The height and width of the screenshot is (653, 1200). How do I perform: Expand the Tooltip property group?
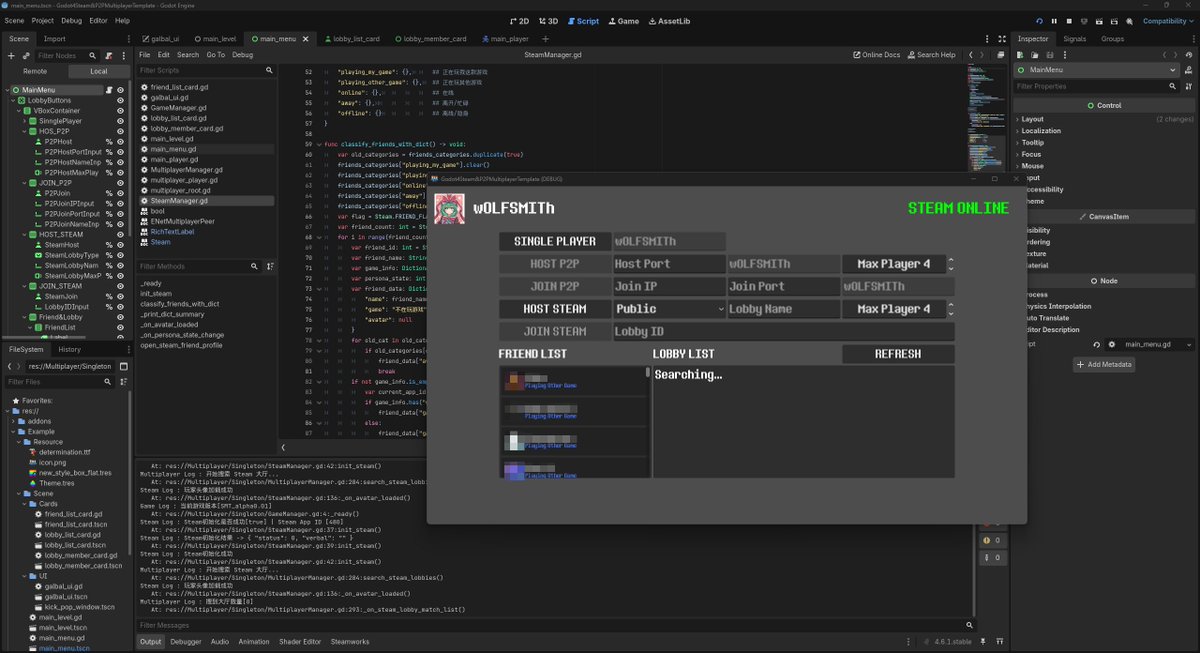[1032, 143]
